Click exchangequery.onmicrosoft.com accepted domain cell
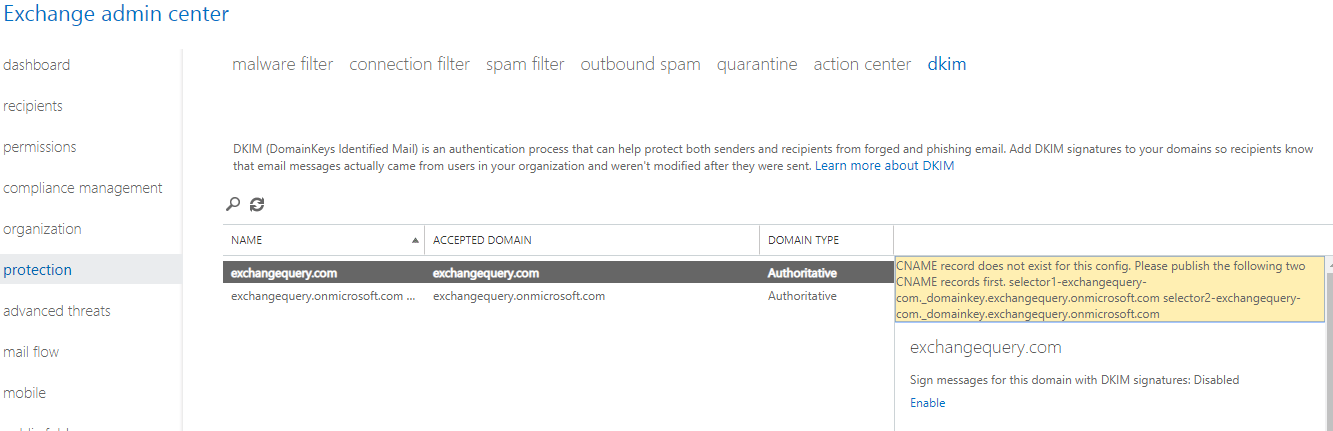 pyautogui.click(x=519, y=296)
